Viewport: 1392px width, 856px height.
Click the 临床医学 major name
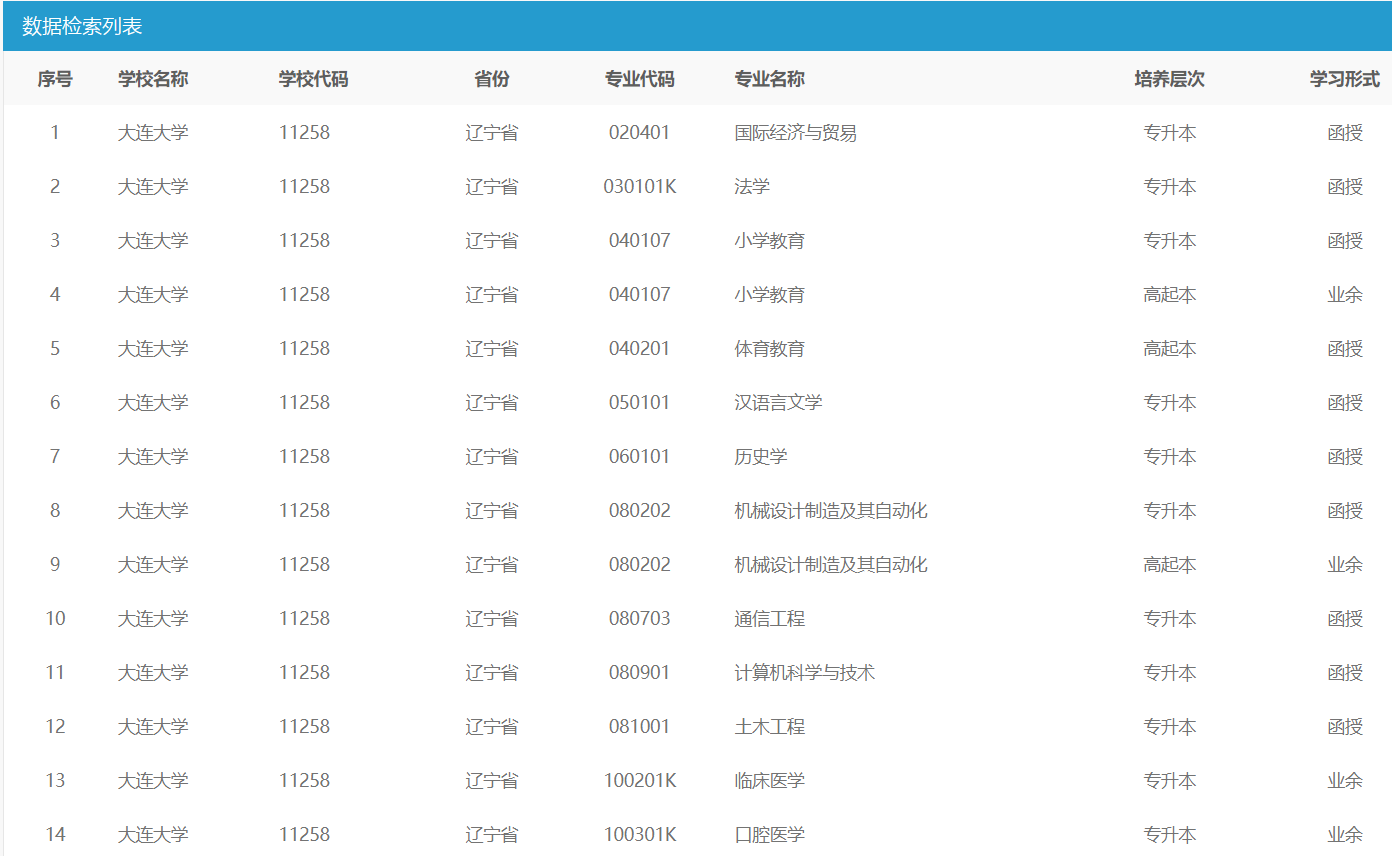(770, 781)
